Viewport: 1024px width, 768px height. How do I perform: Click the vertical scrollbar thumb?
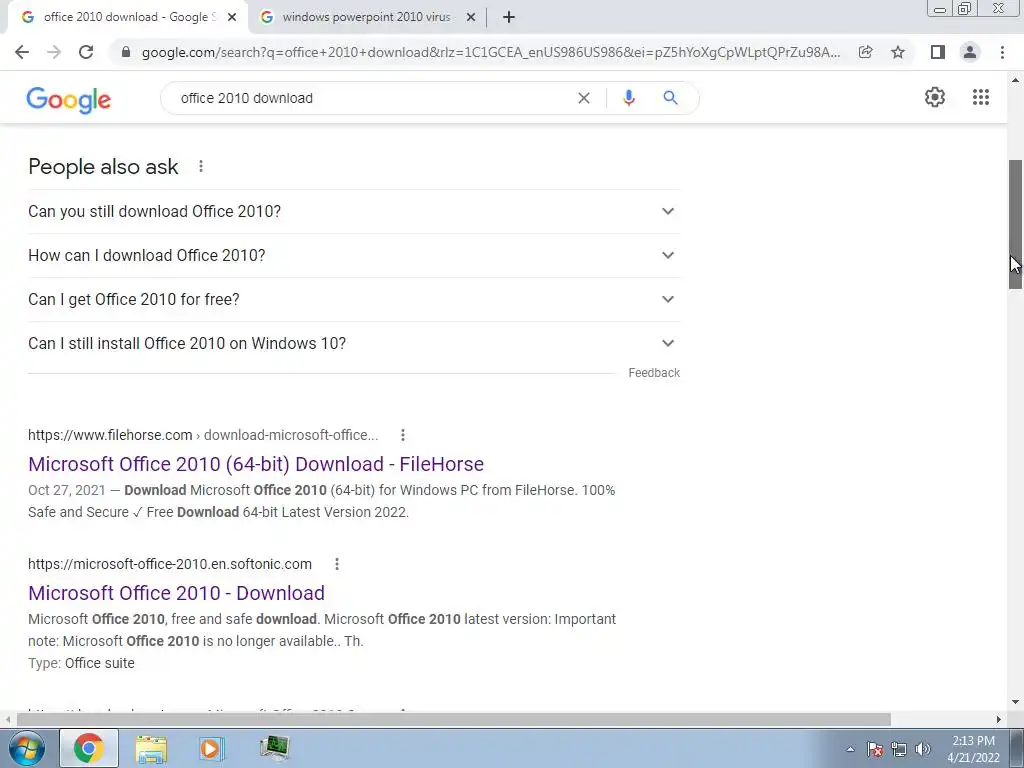1015,224
